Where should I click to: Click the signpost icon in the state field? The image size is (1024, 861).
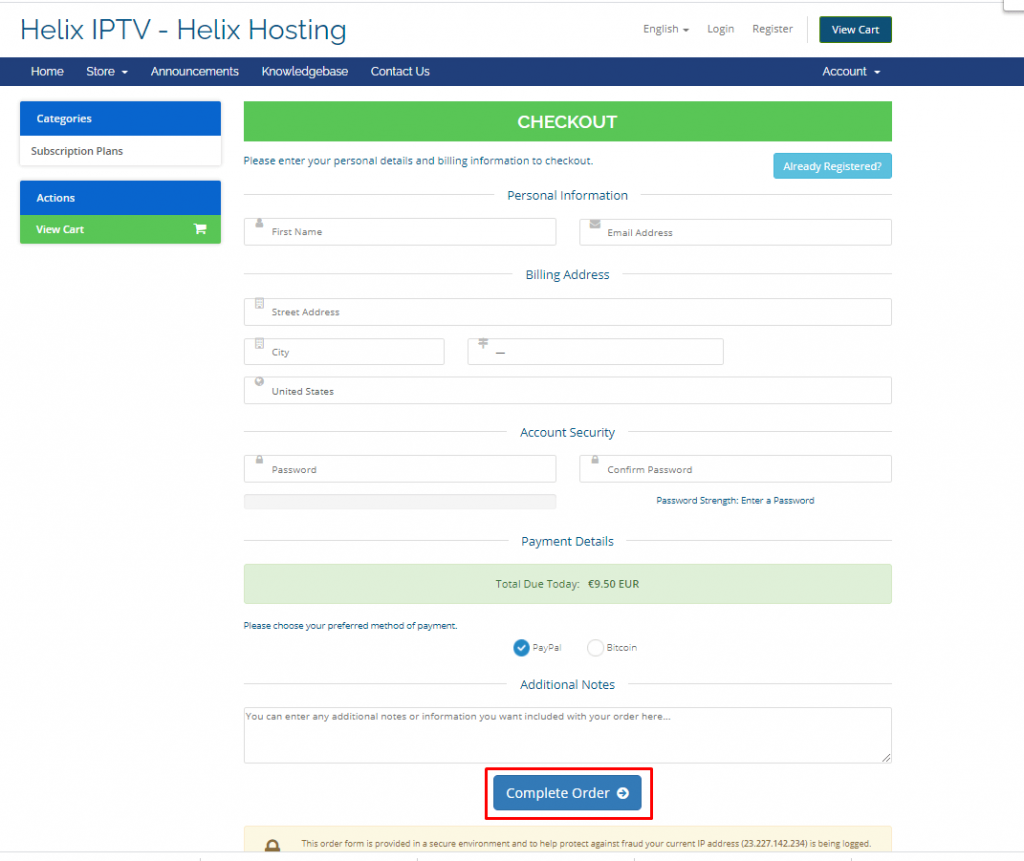(x=483, y=343)
